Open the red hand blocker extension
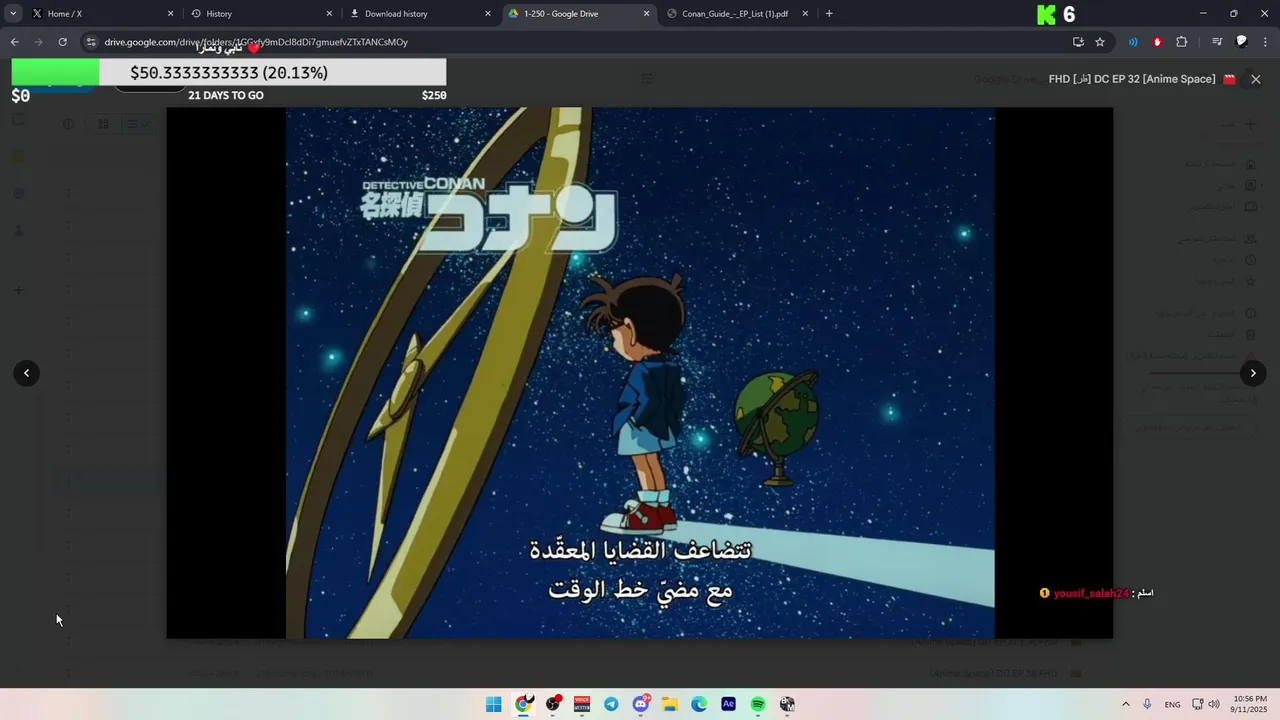 pyautogui.click(x=1157, y=42)
